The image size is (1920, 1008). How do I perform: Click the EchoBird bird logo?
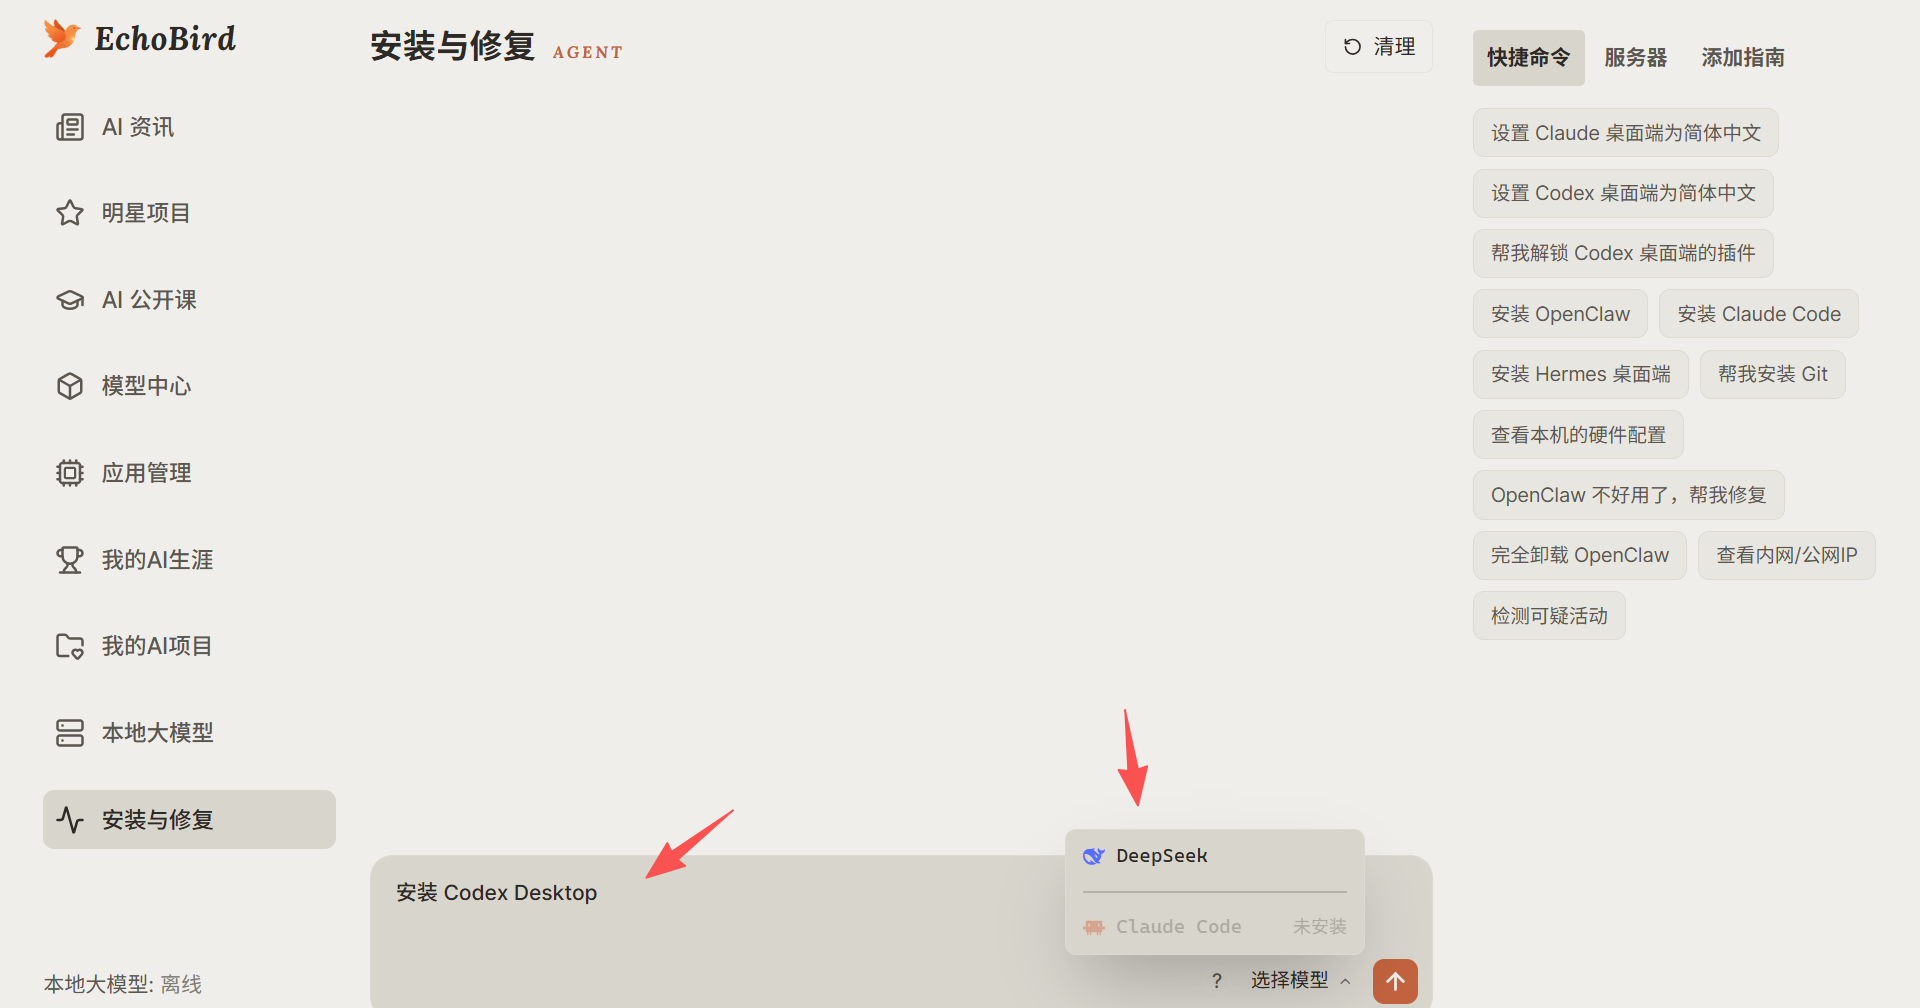point(61,39)
